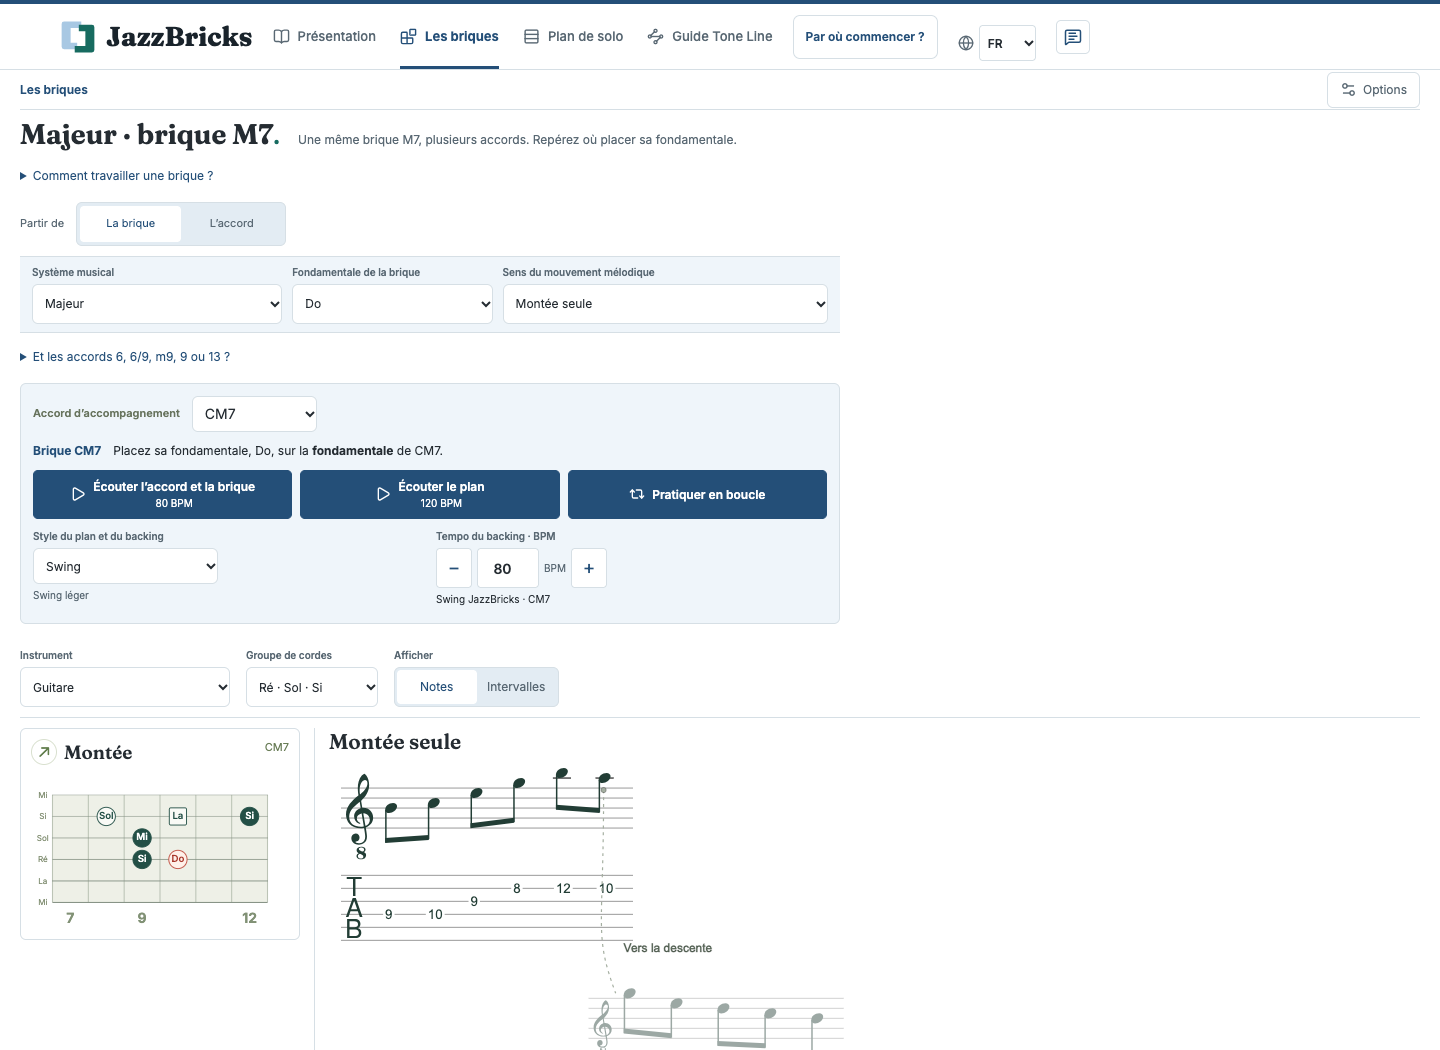Screen dimensions: 1440x1050
Task: Start Pratiquer en boucle
Action: (x=697, y=494)
